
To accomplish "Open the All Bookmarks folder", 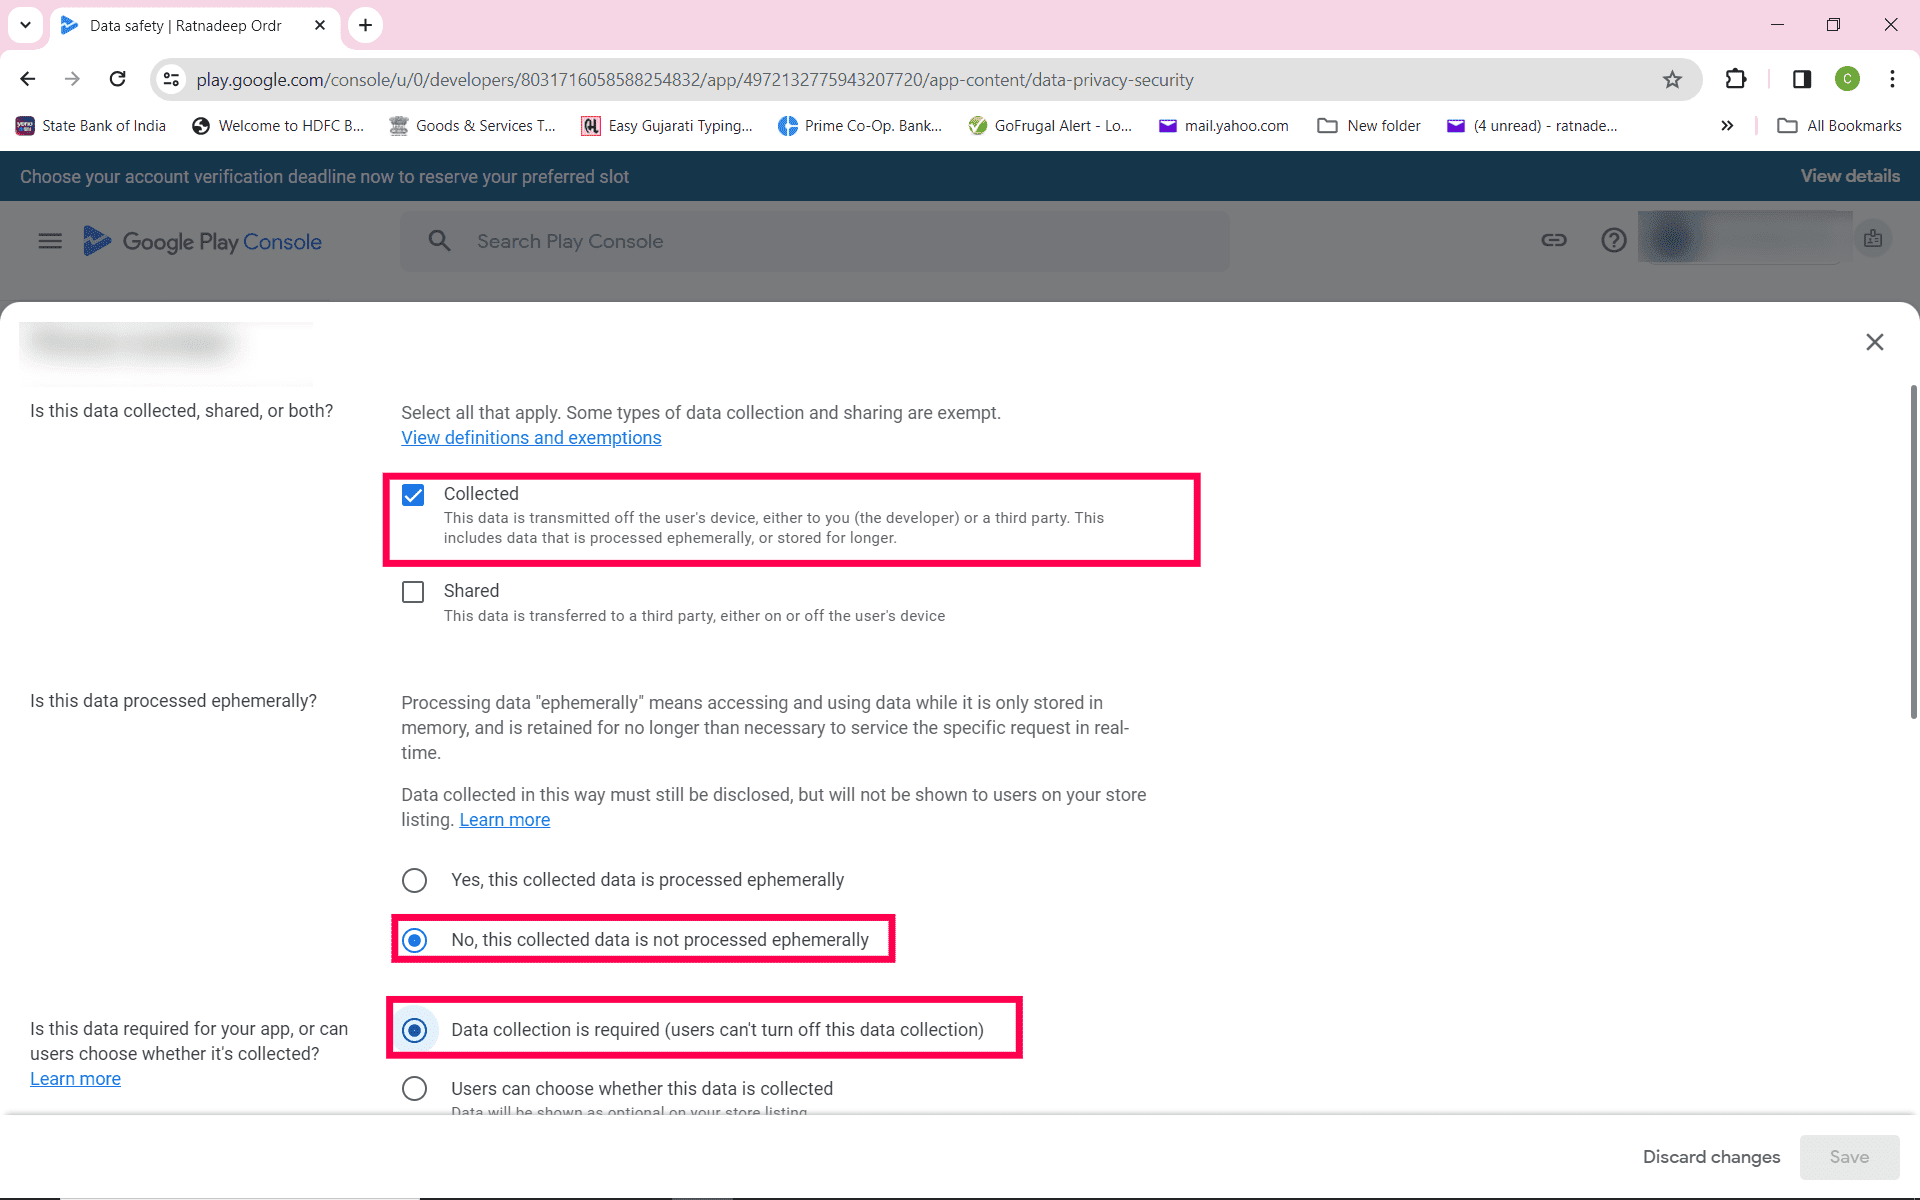I will tap(1839, 126).
